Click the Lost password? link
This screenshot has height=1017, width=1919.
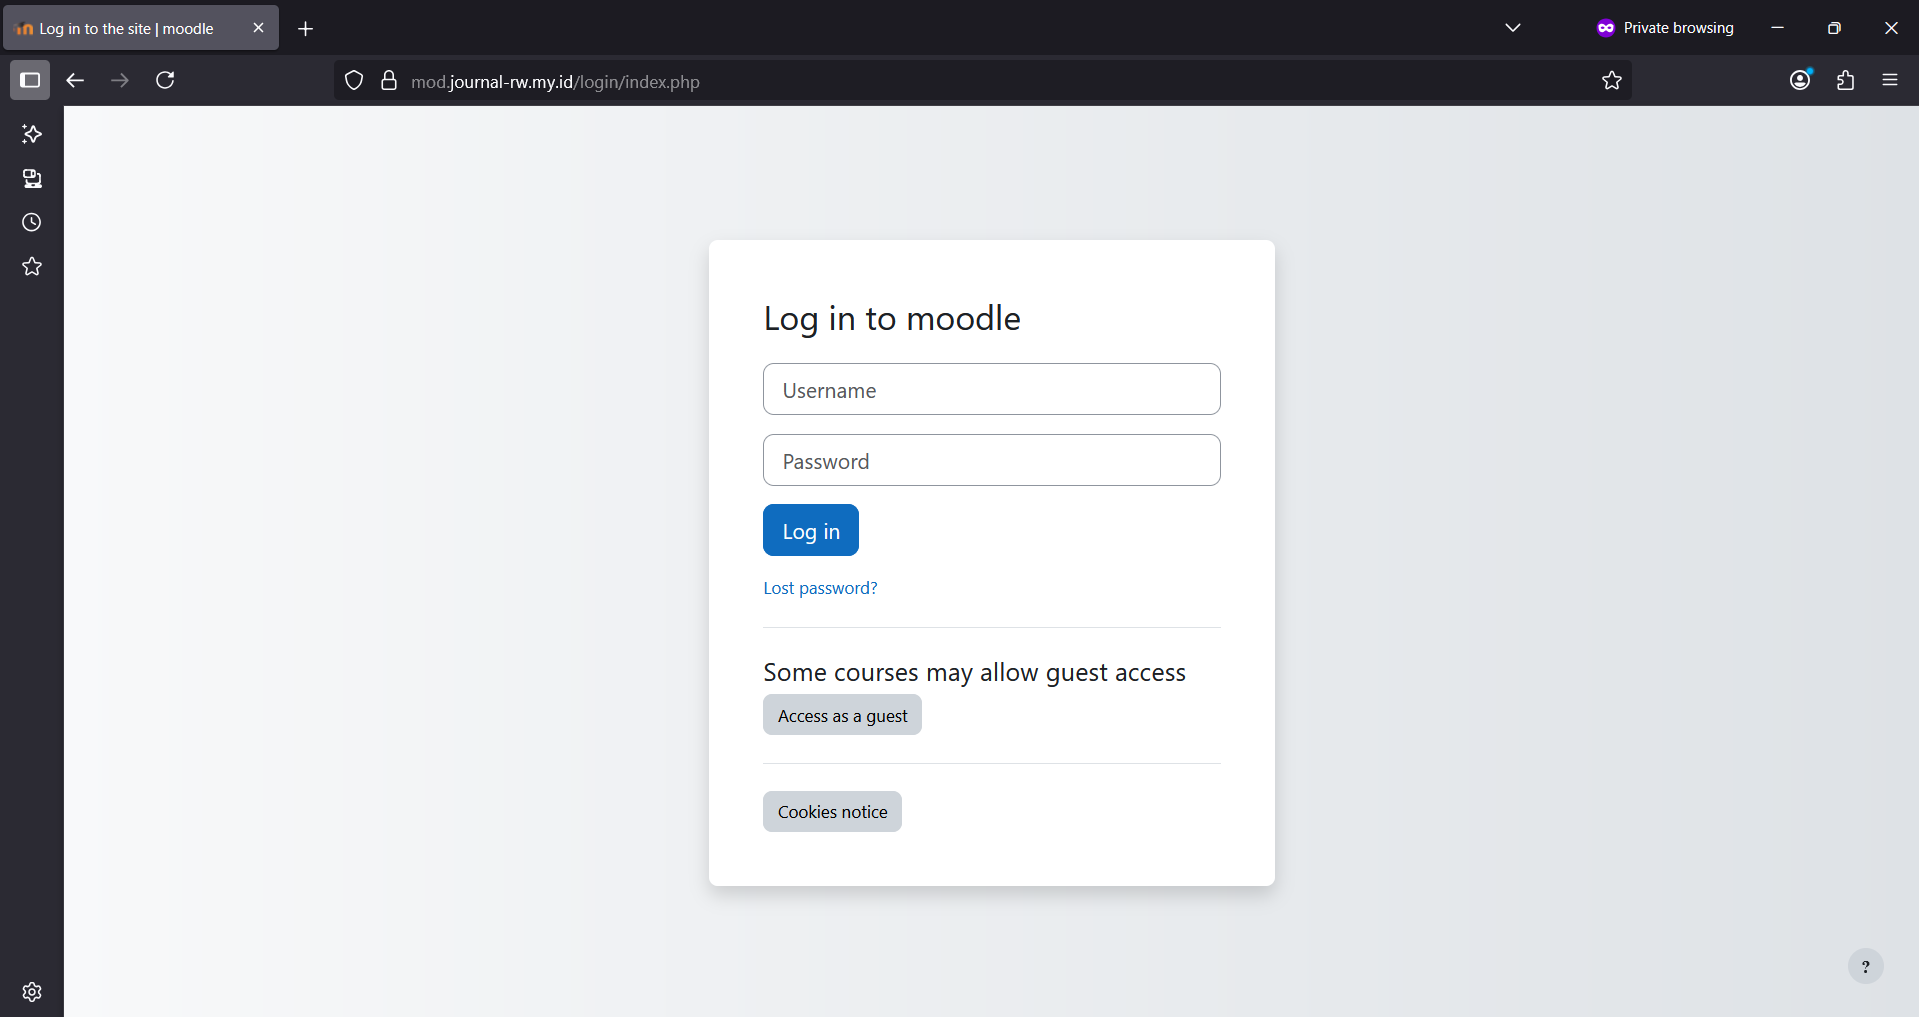[x=820, y=588]
